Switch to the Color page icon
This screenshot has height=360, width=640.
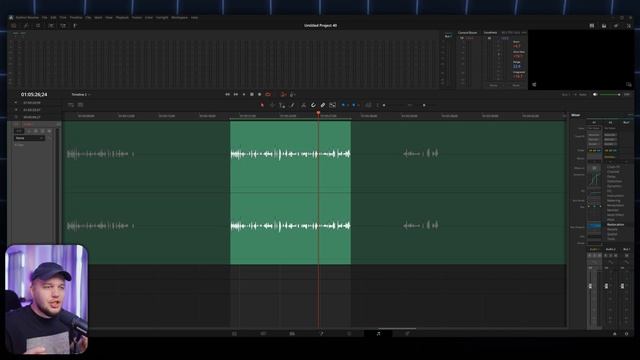coord(349,333)
